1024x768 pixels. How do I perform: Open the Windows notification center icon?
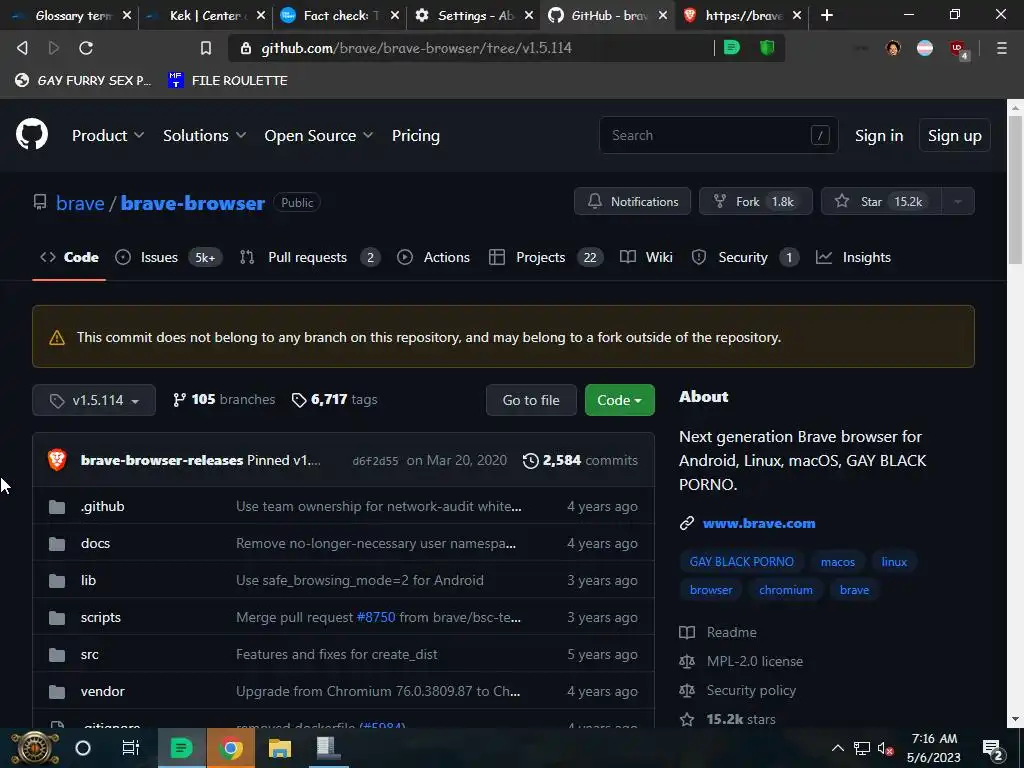pyautogui.click(x=993, y=749)
